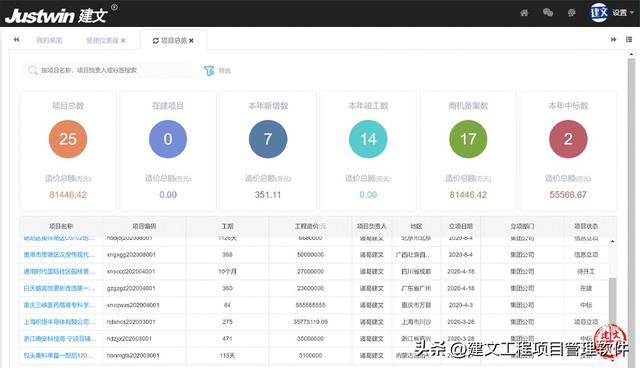Sort by 项目负责人 column header
The image size is (640, 368).
371,226
